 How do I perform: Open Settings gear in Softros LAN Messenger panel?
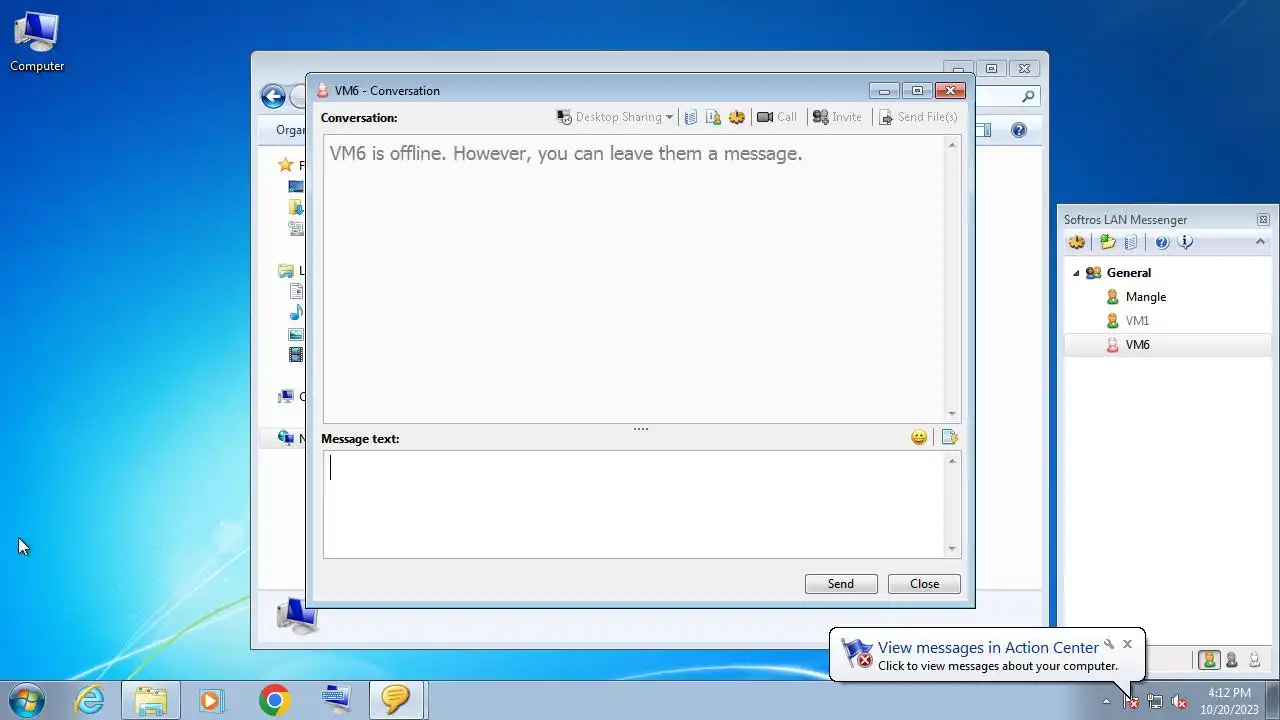tap(1077, 242)
